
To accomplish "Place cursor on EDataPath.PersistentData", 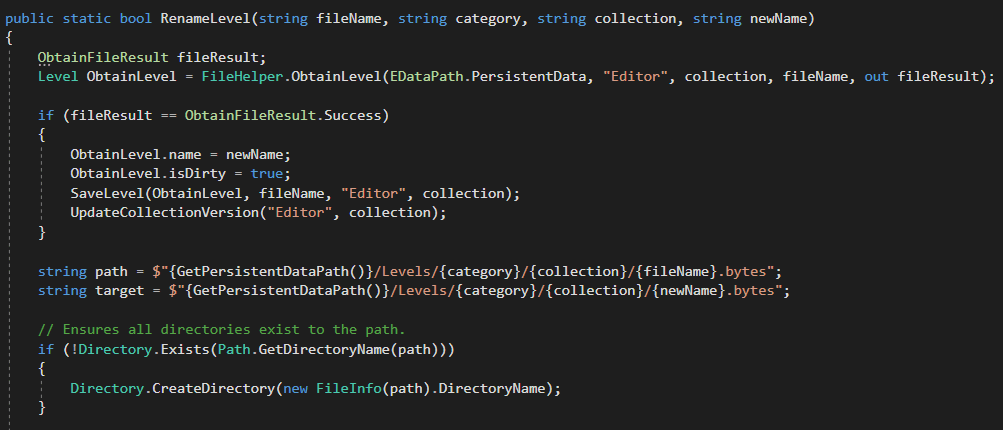I will 488,76.
